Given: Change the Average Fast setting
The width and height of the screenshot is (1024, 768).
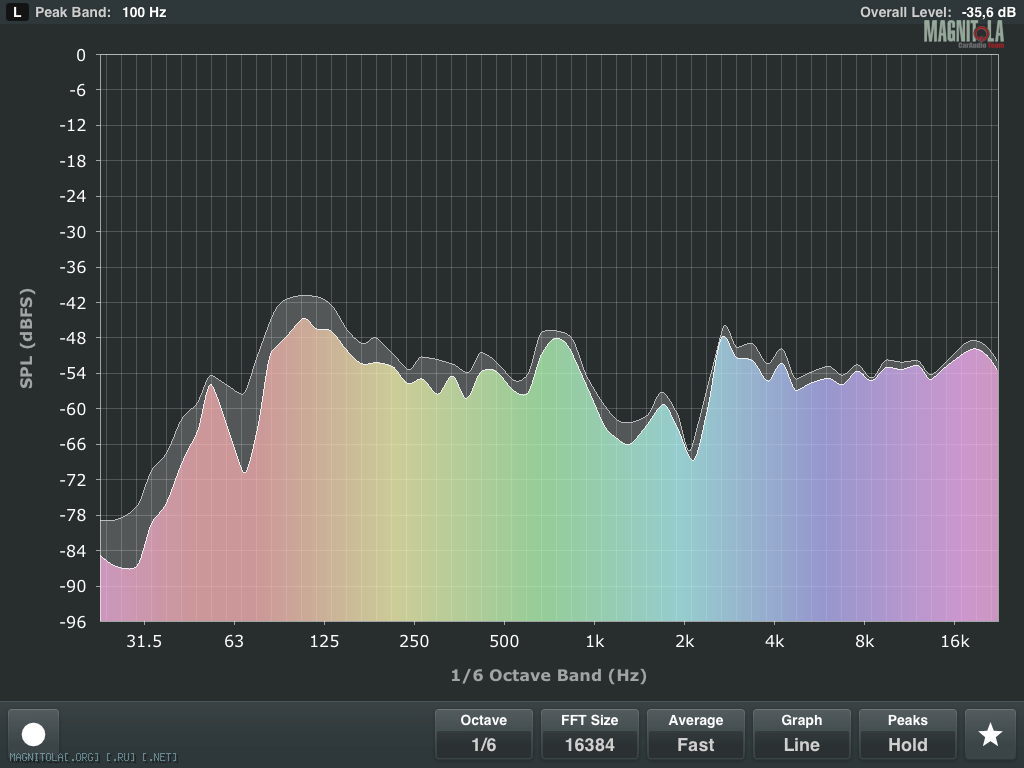Looking at the screenshot, I should (x=696, y=734).
